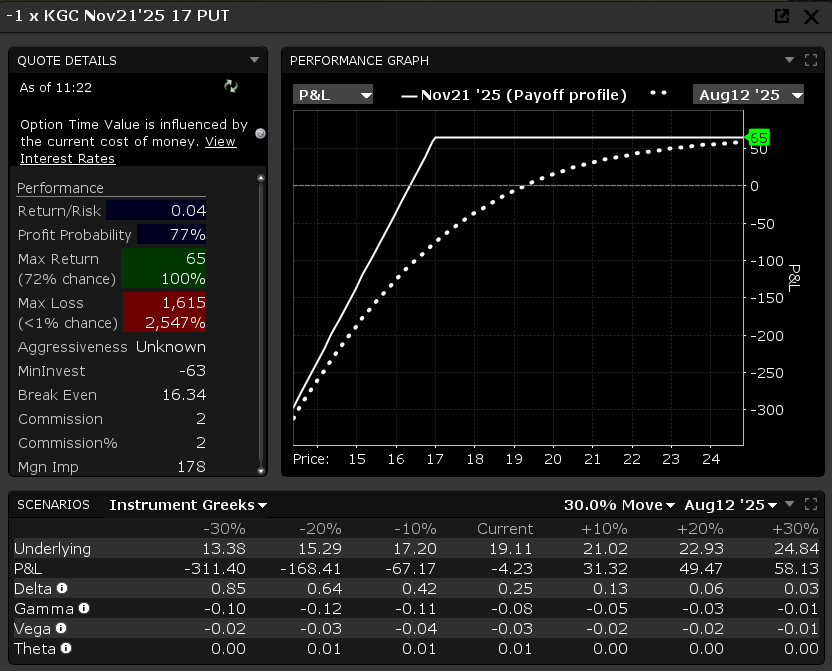832x671 pixels.
Task: Click the +30% column header
Action: (x=795, y=529)
